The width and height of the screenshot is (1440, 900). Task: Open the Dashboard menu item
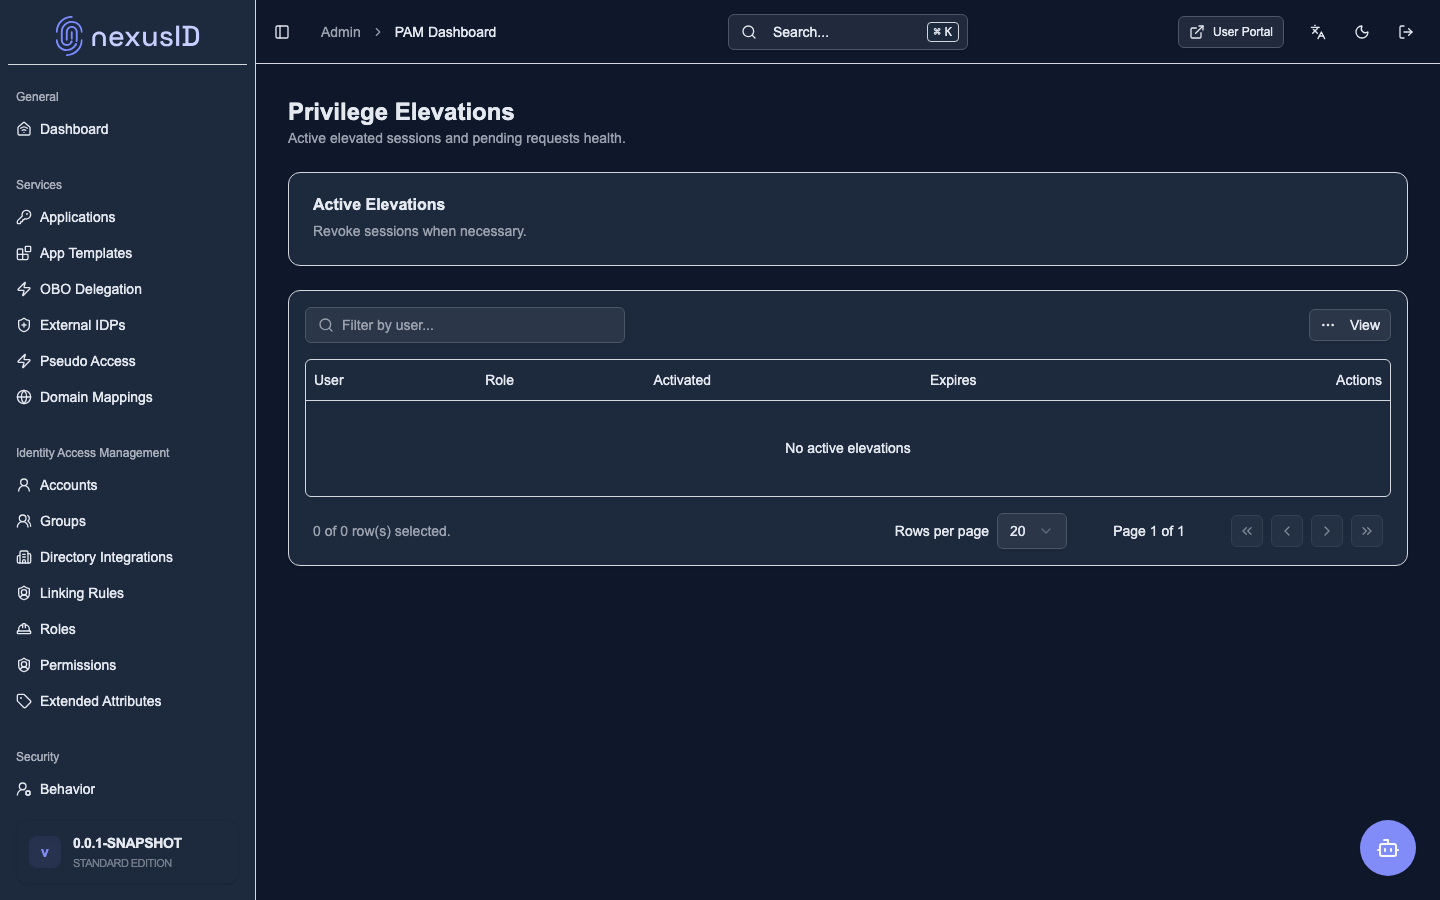pos(127,129)
